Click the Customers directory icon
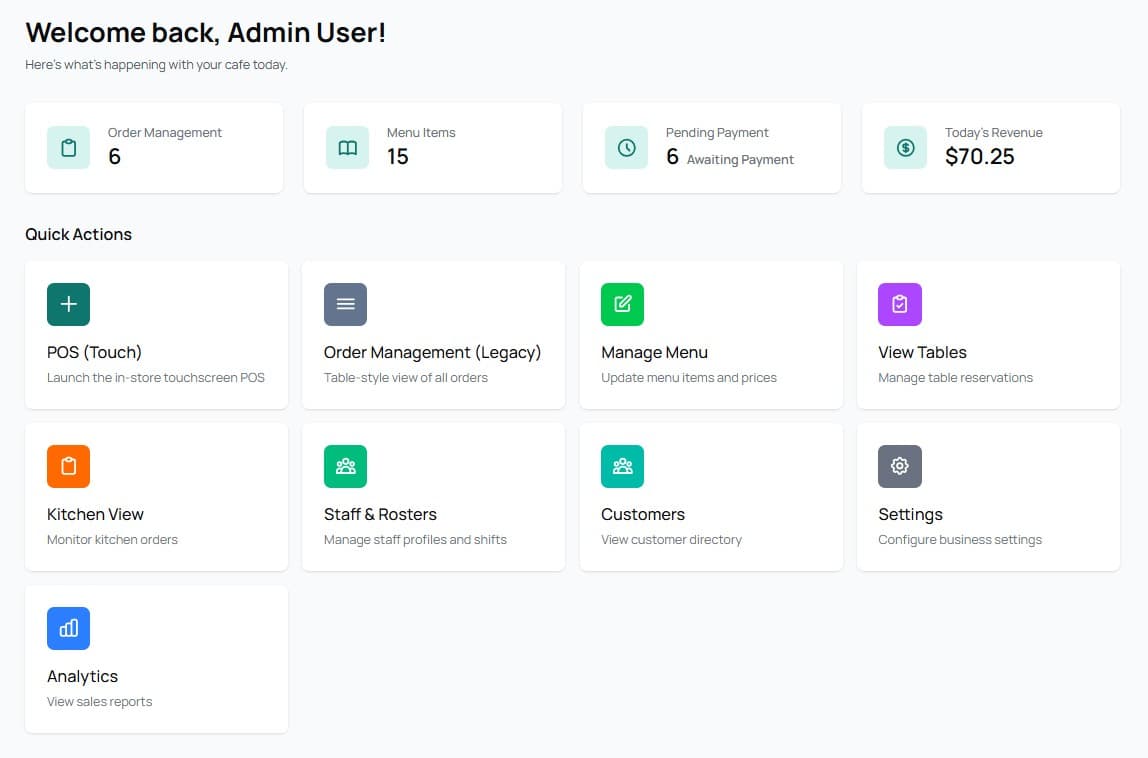The height and width of the screenshot is (758, 1148). 622,466
